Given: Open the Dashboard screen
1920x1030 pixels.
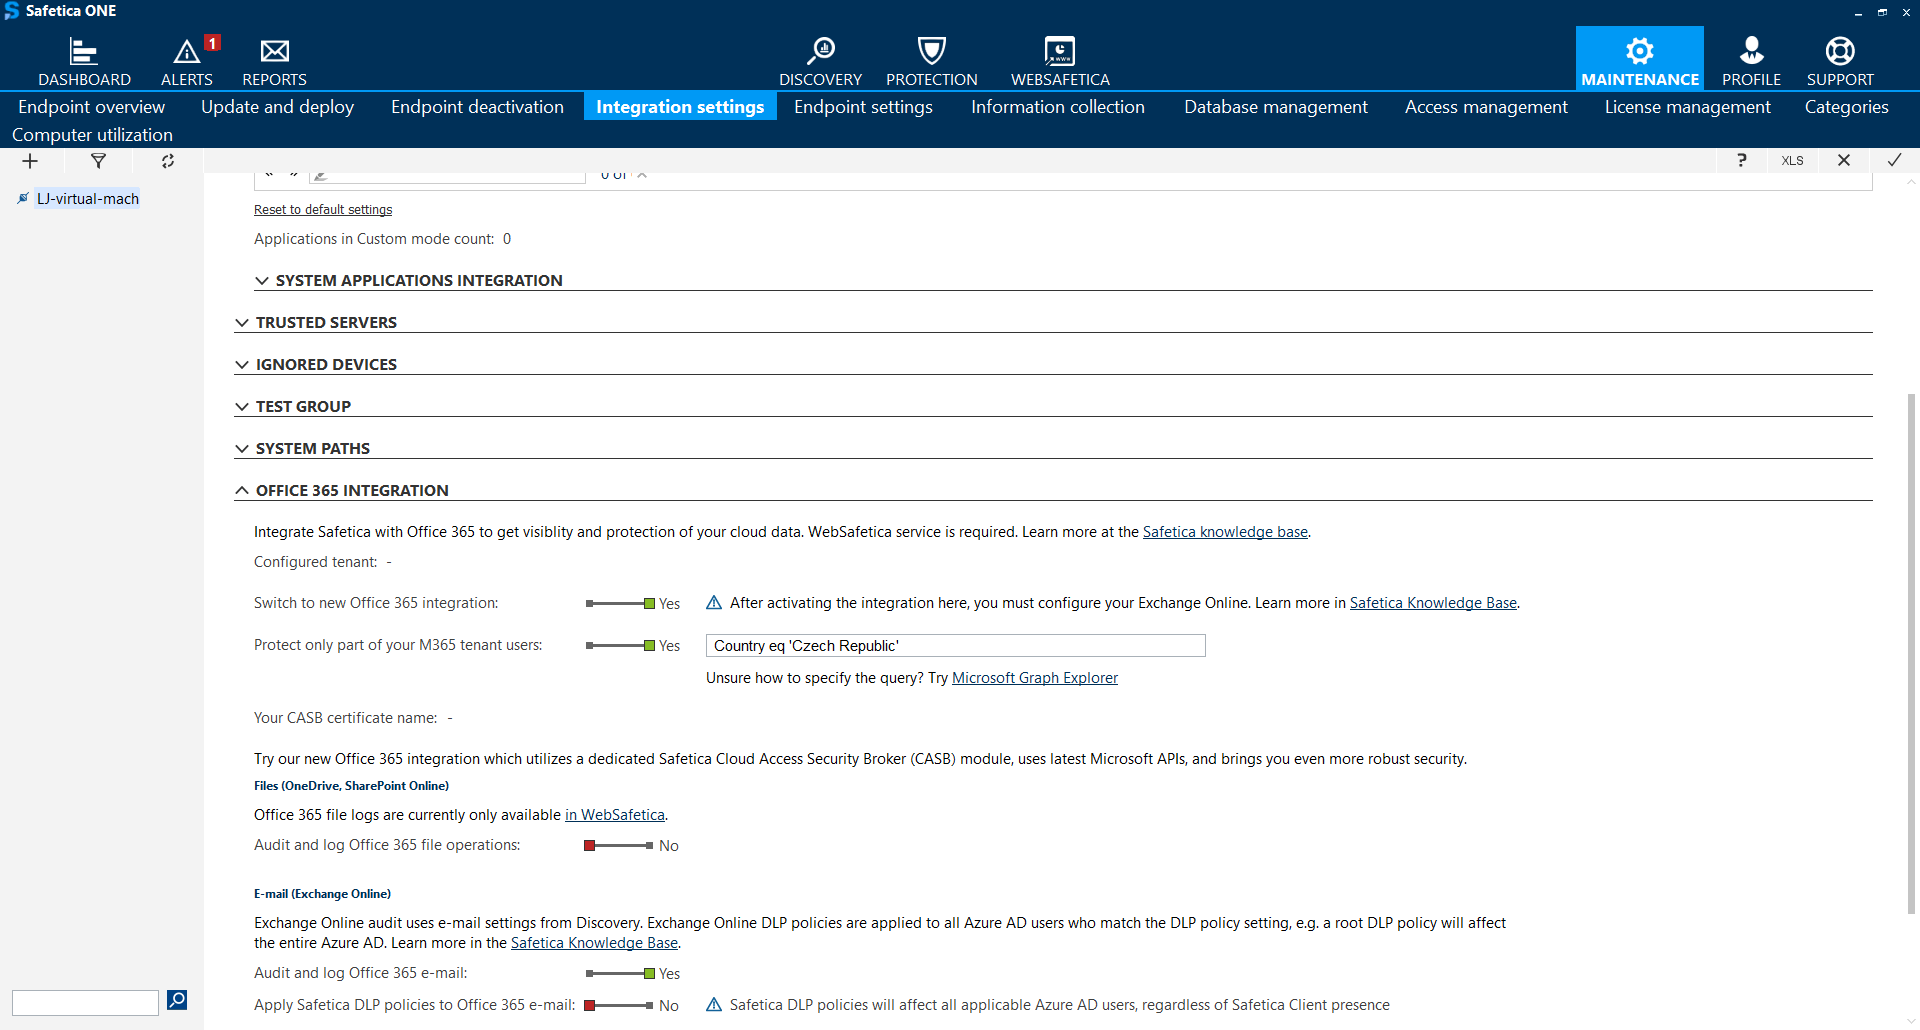Looking at the screenshot, I should tap(84, 58).
